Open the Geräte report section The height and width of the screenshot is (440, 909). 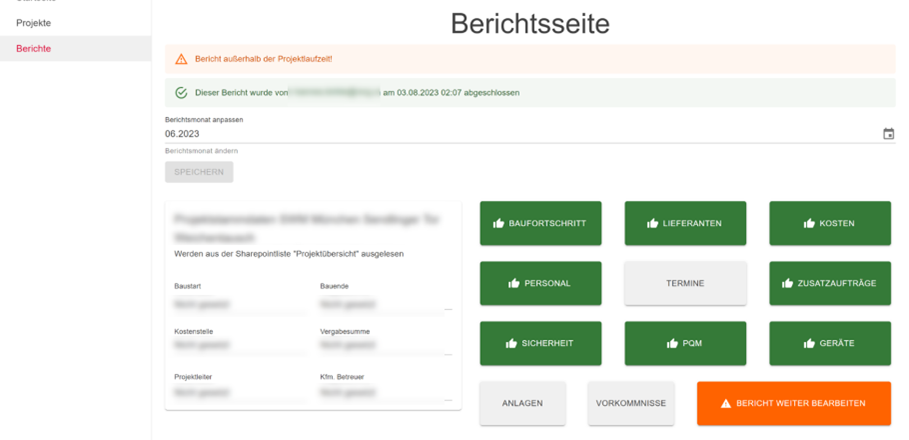(829, 343)
